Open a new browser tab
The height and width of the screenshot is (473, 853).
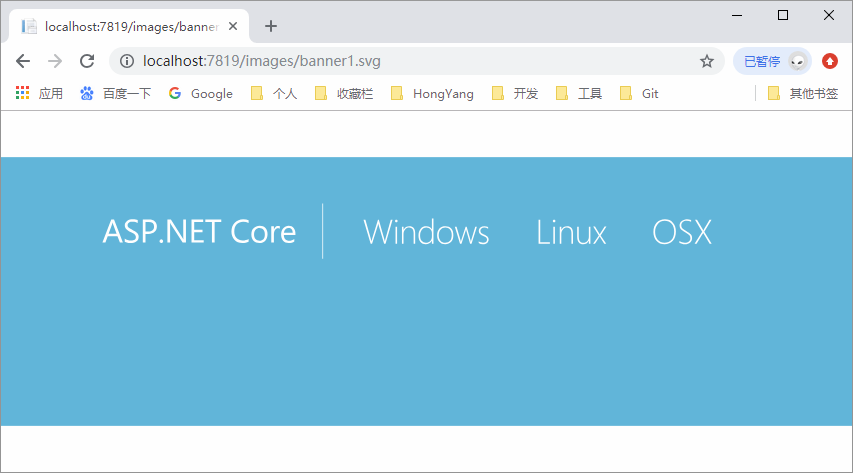[x=270, y=26]
